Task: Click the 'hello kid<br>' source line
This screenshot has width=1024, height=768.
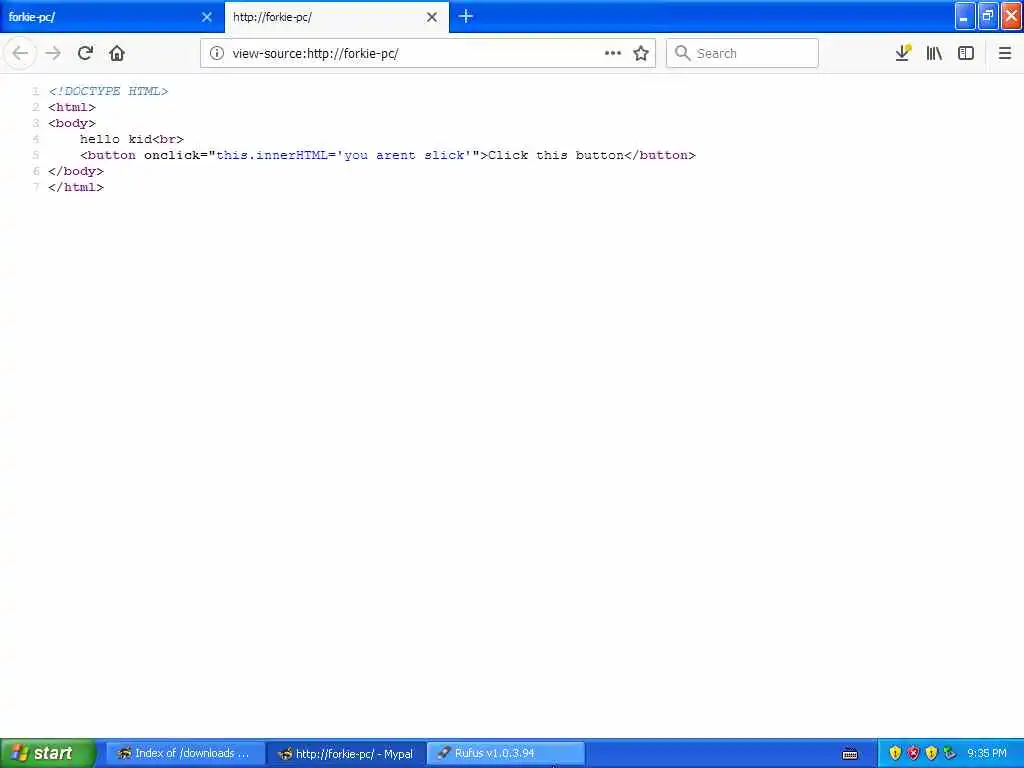Action: tap(132, 139)
